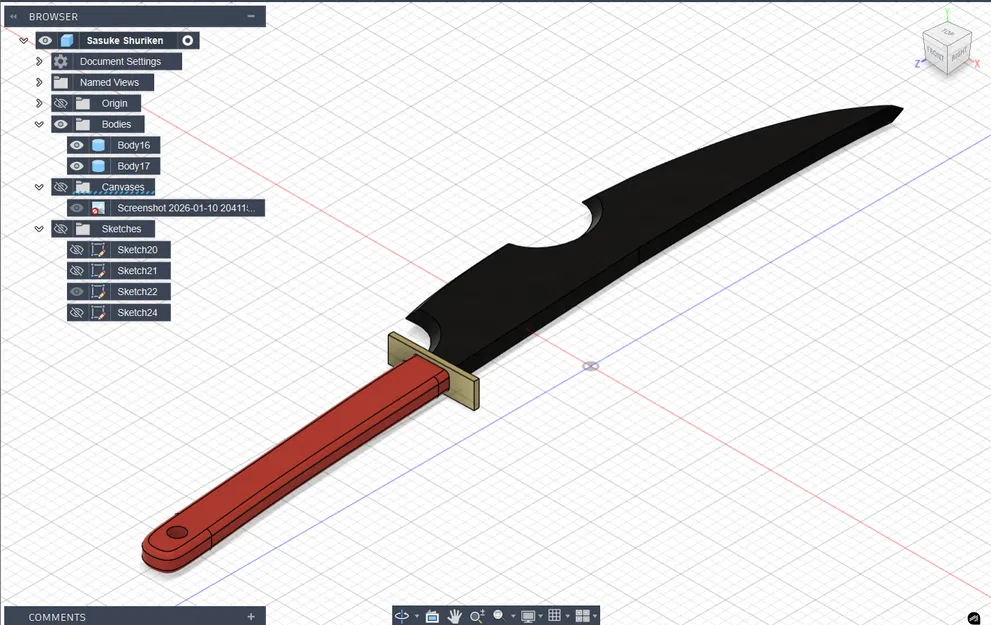Select the Orbit tool in the navigation bar
This screenshot has width=991, height=625.
402,616
